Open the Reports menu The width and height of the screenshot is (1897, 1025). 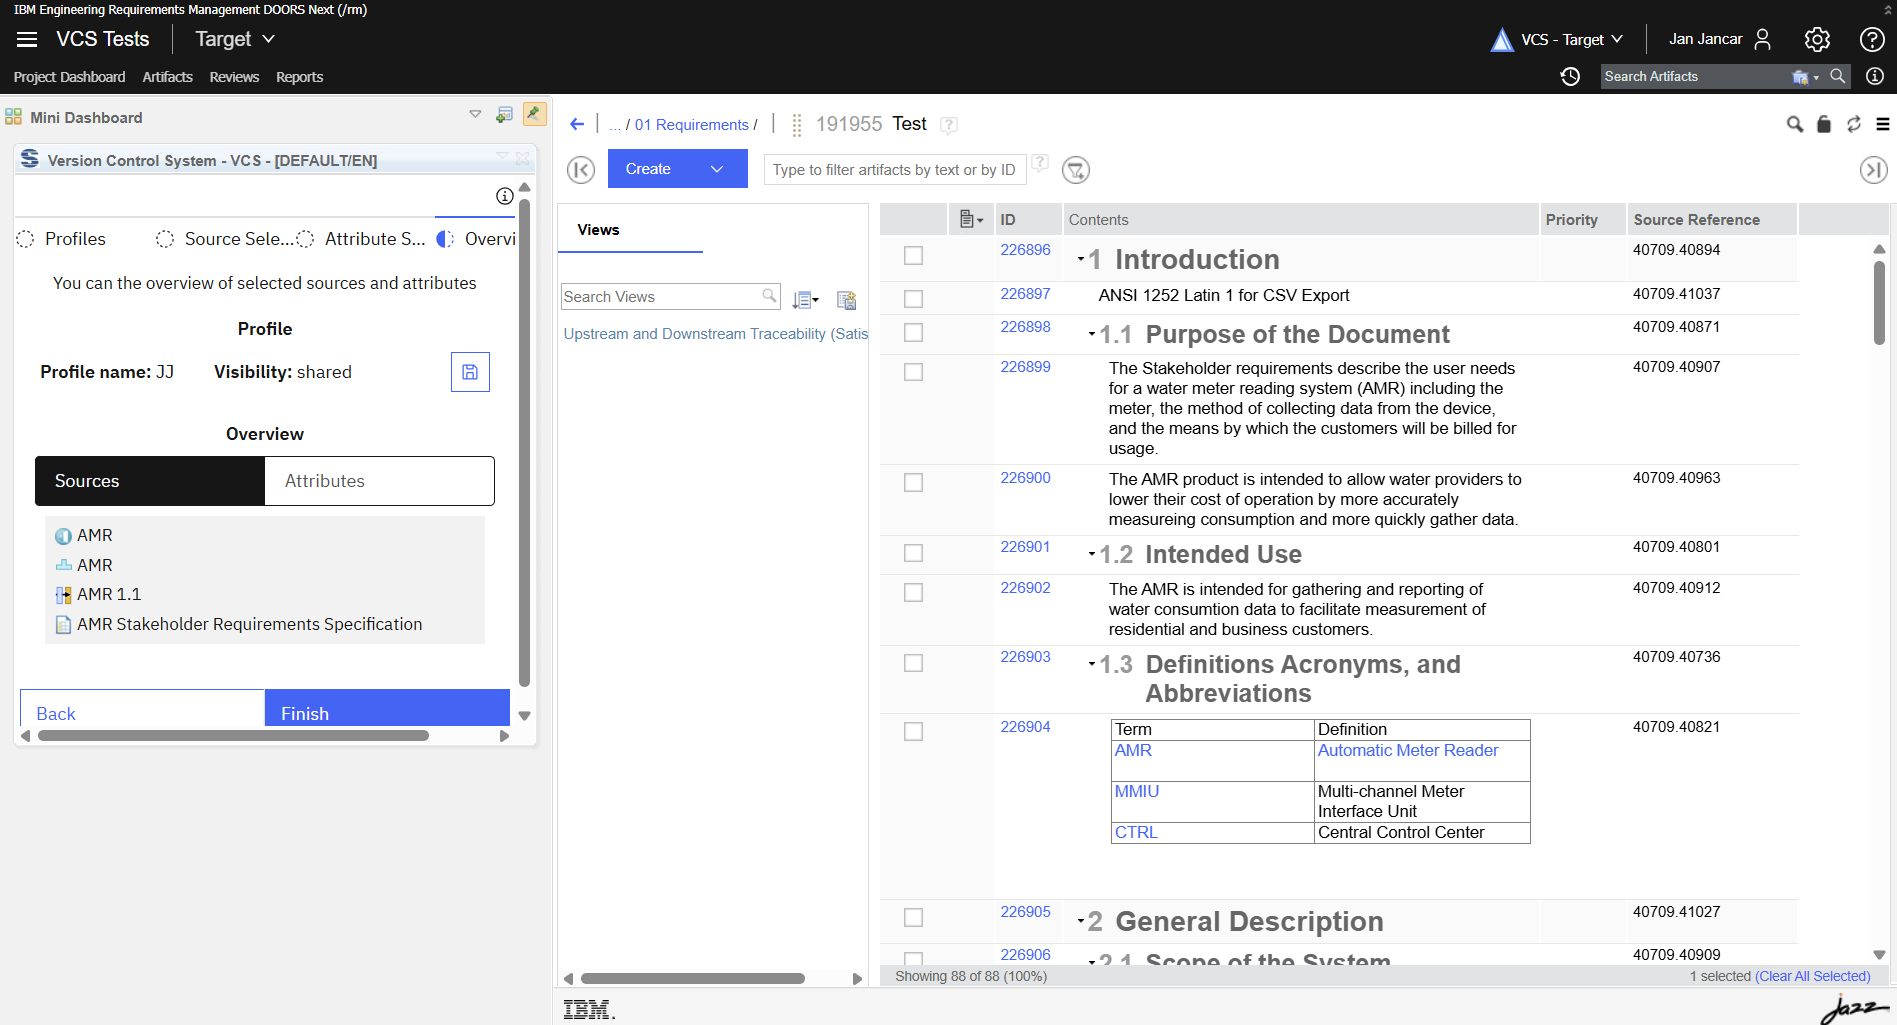pyautogui.click(x=299, y=77)
